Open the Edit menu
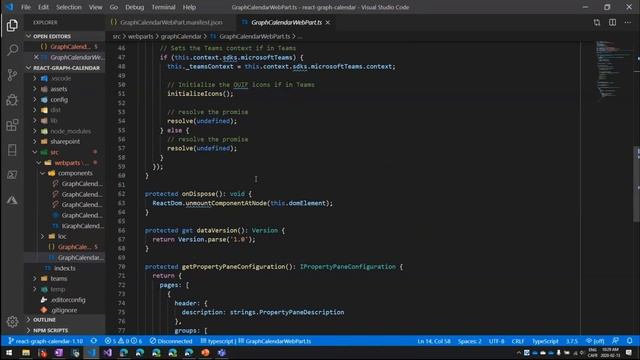The height and width of the screenshot is (360, 640). coord(43,7)
